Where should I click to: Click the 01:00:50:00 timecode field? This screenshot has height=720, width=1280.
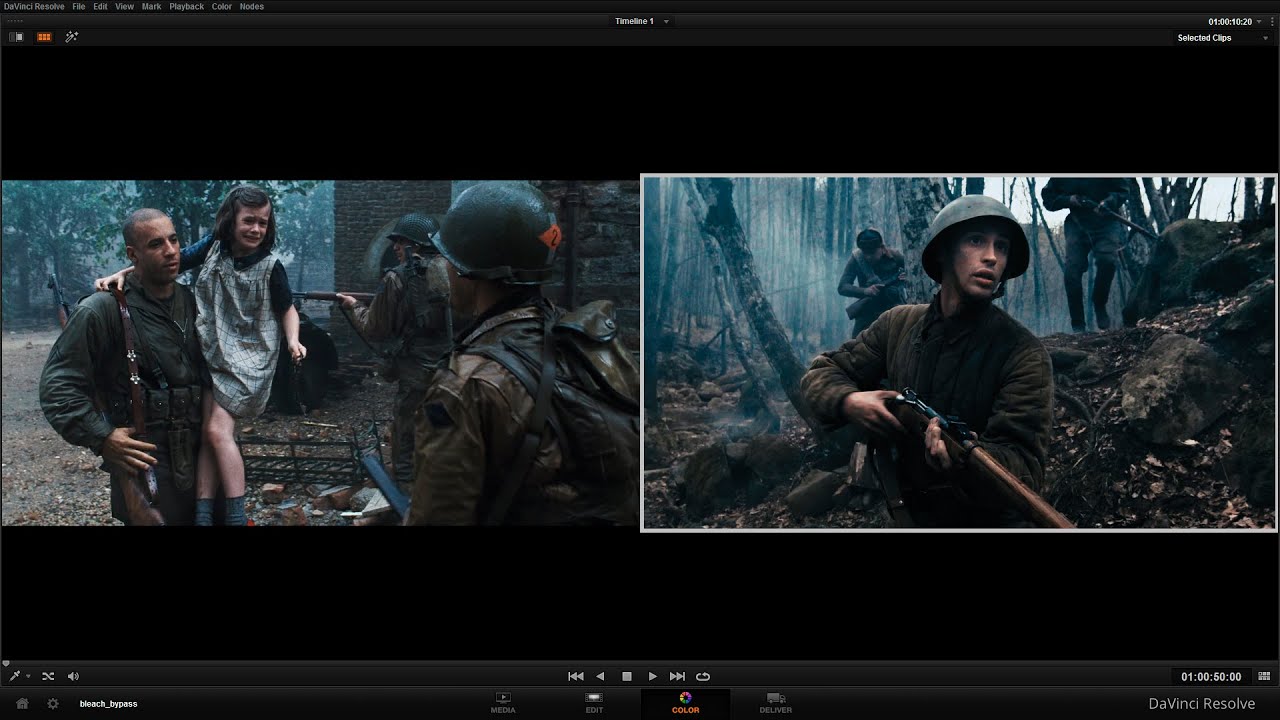click(x=1211, y=677)
